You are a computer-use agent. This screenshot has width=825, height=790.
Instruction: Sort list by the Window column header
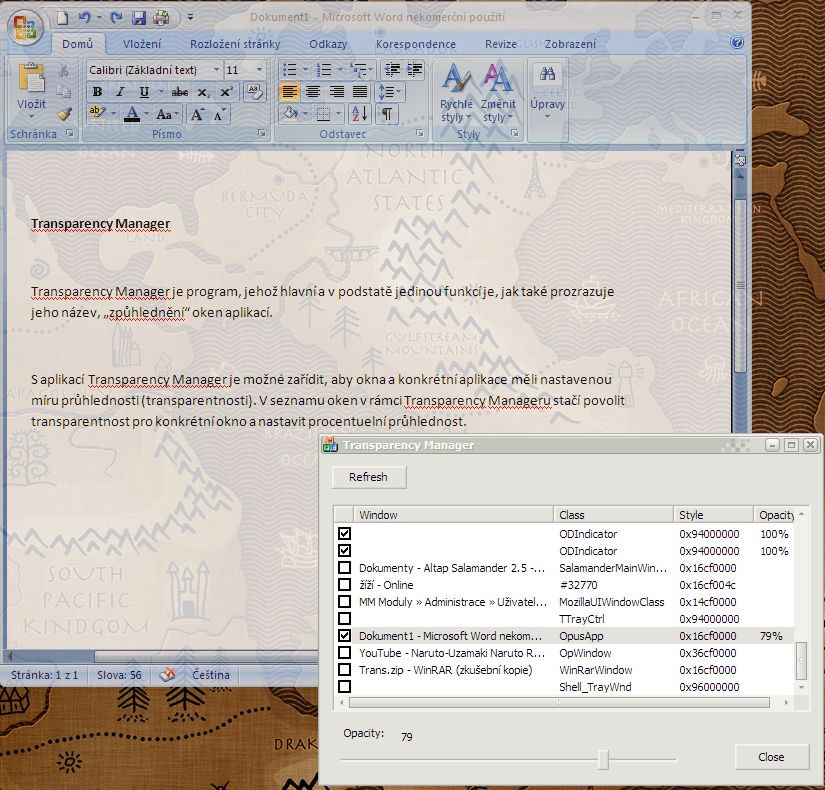tap(454, 515)
